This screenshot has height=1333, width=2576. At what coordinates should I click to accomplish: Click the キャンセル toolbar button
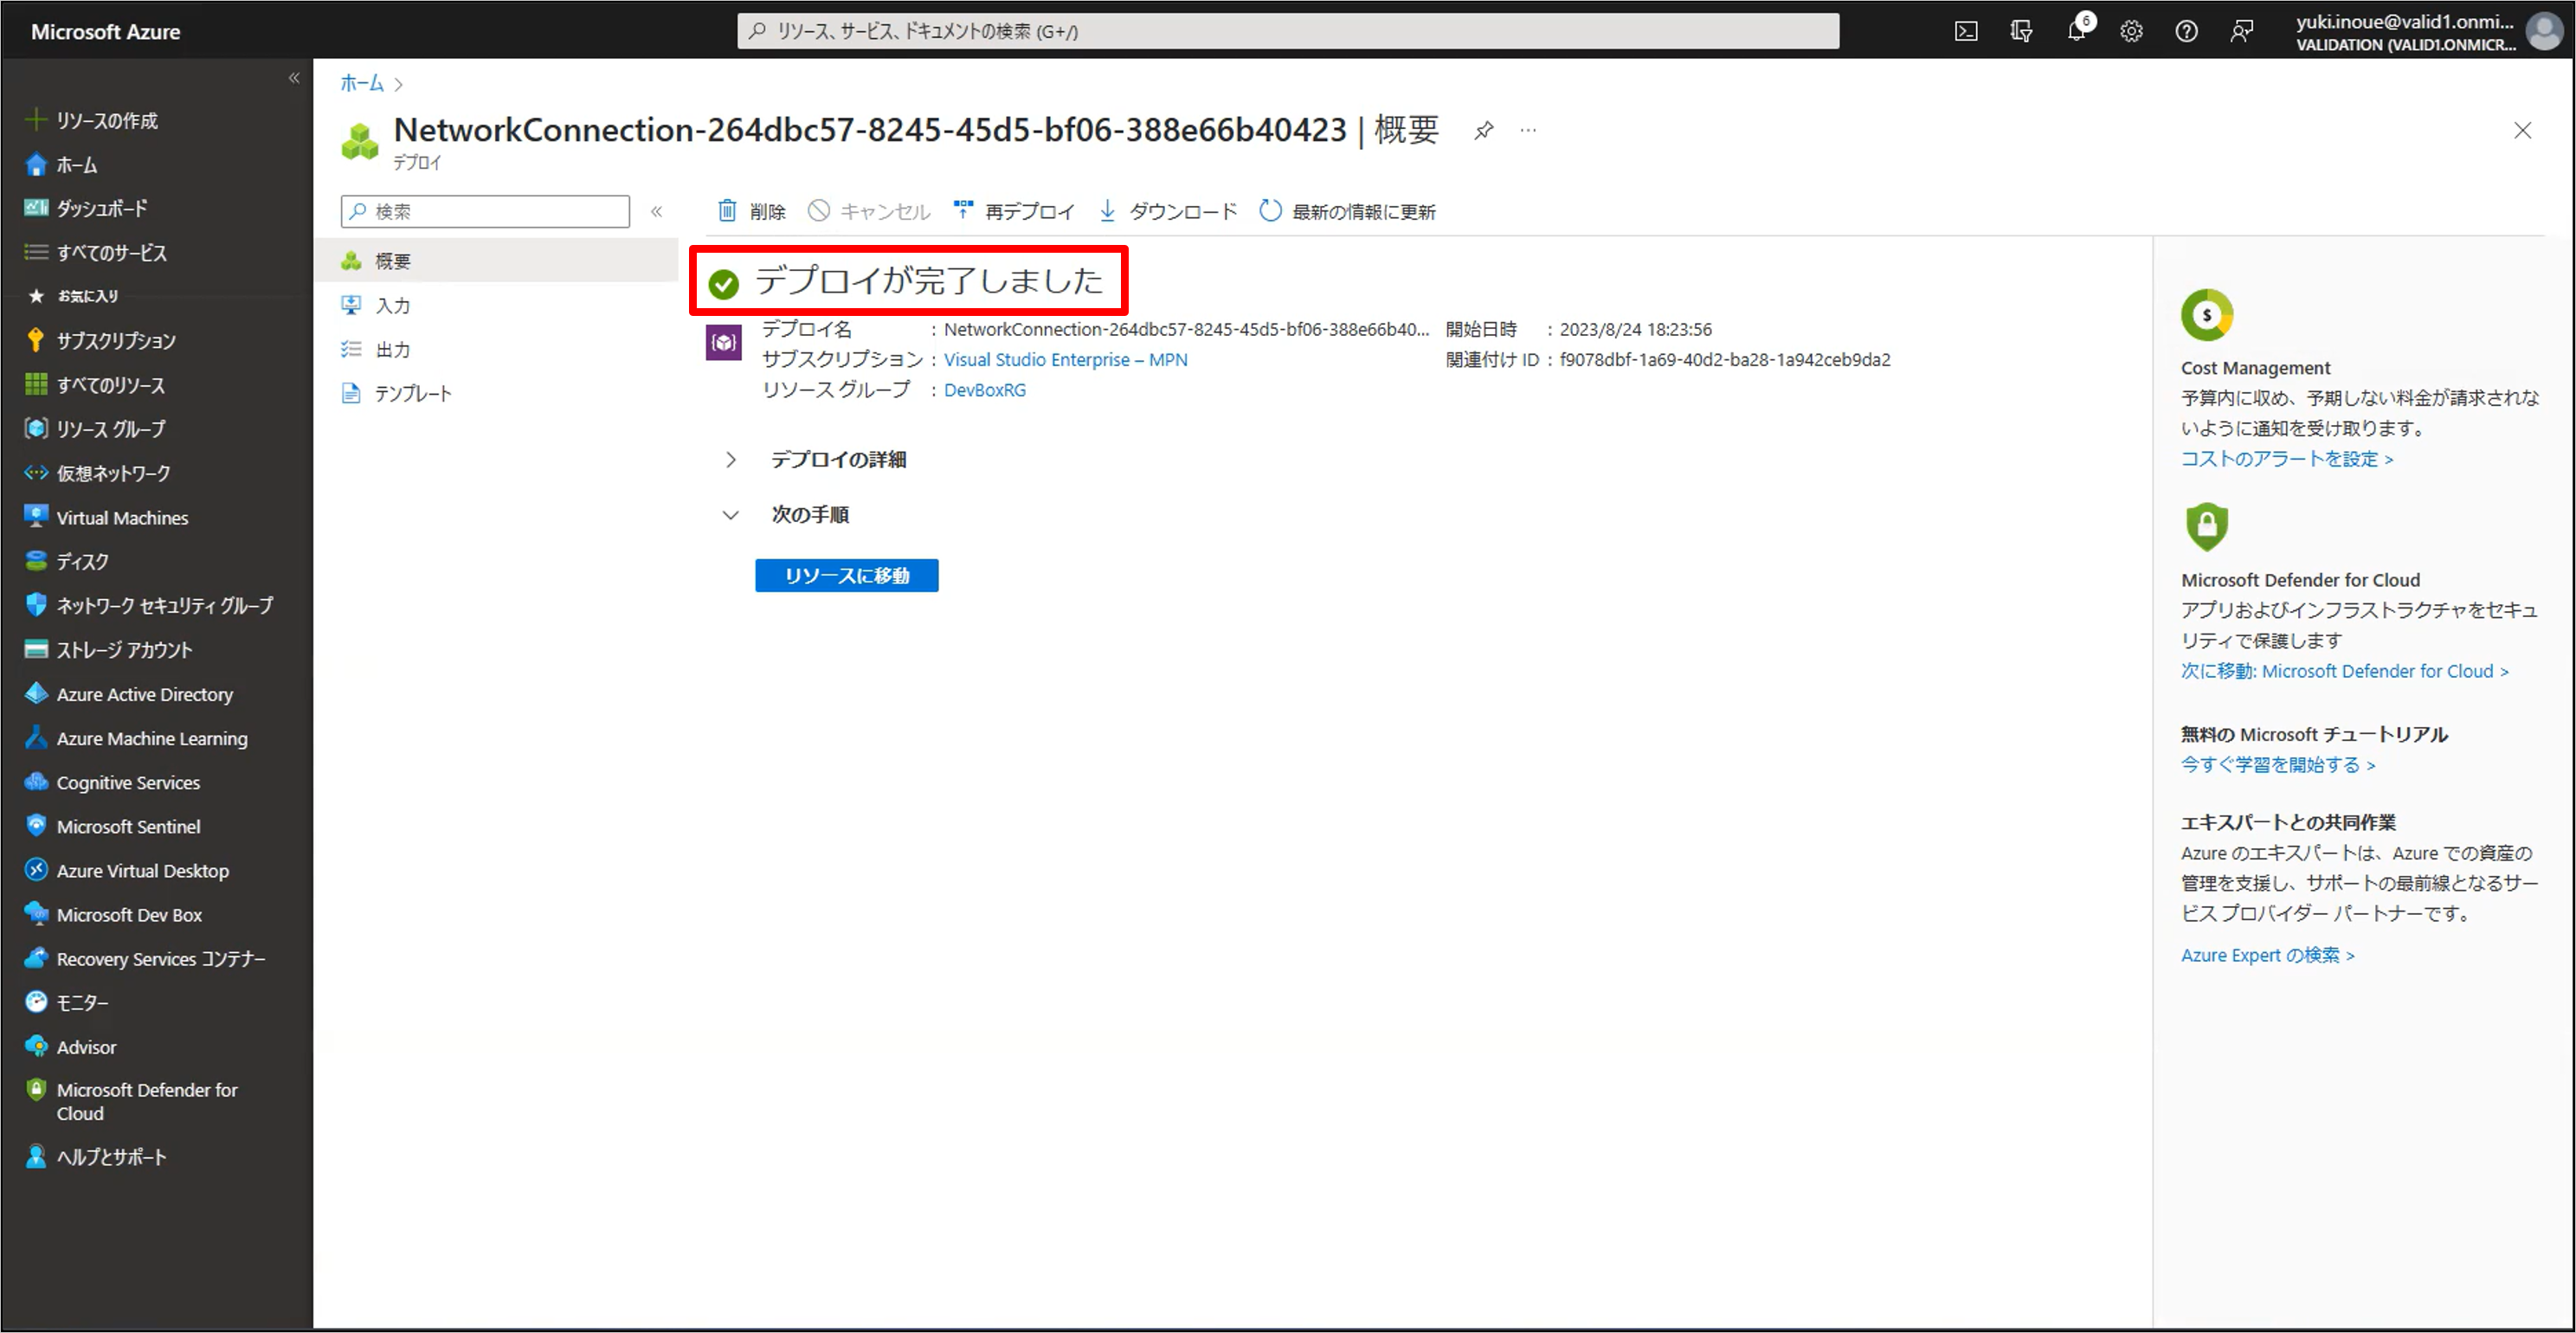click(x=869, y=211)
